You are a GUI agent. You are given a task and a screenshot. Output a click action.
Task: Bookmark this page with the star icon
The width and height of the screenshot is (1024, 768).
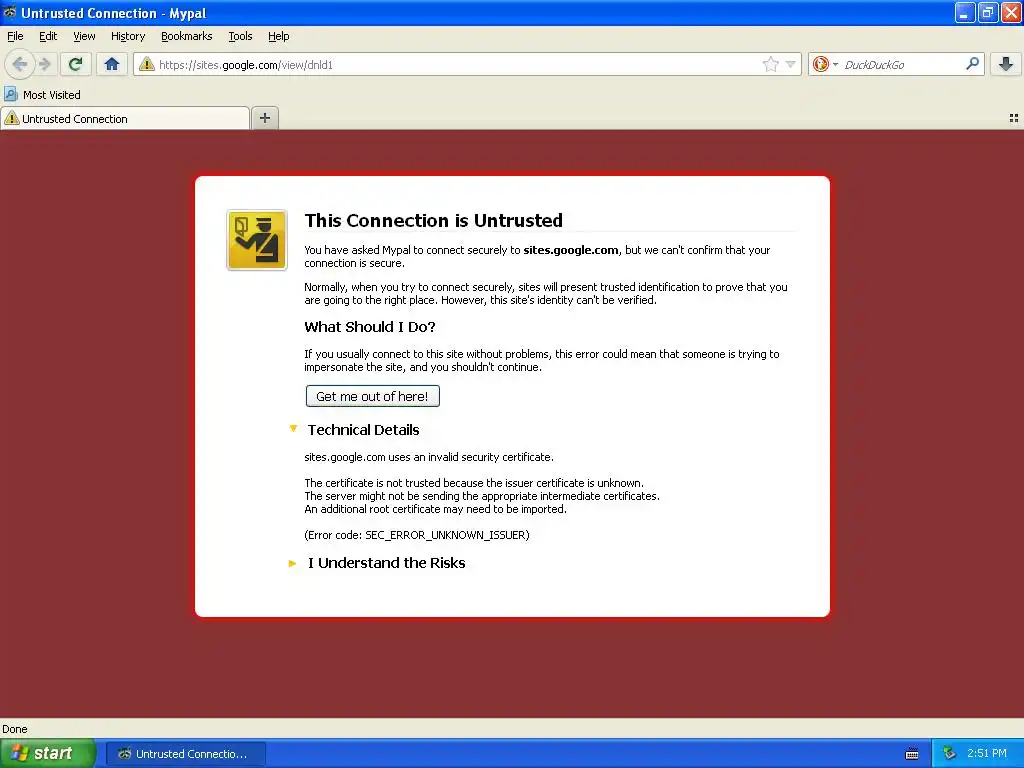771,64
